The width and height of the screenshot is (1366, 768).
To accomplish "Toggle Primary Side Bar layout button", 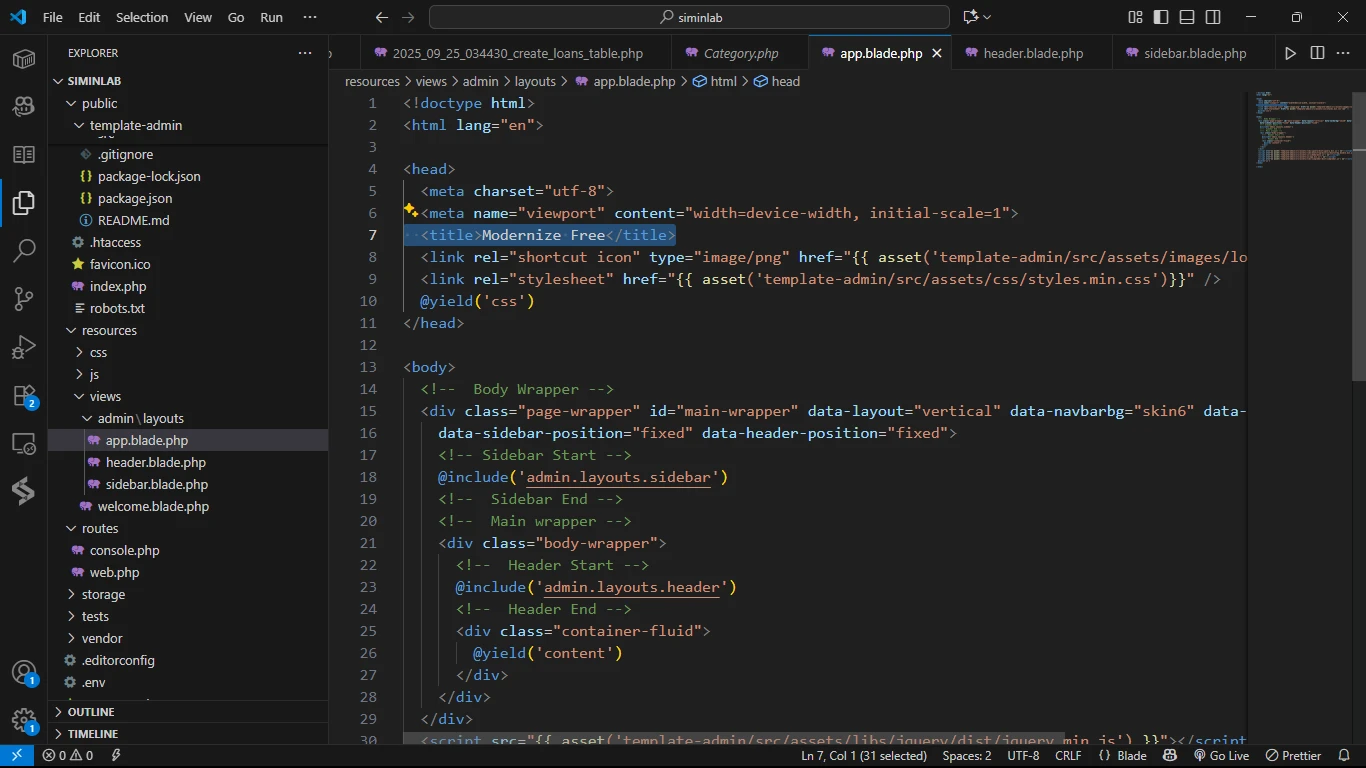I will coord(1161,17).
